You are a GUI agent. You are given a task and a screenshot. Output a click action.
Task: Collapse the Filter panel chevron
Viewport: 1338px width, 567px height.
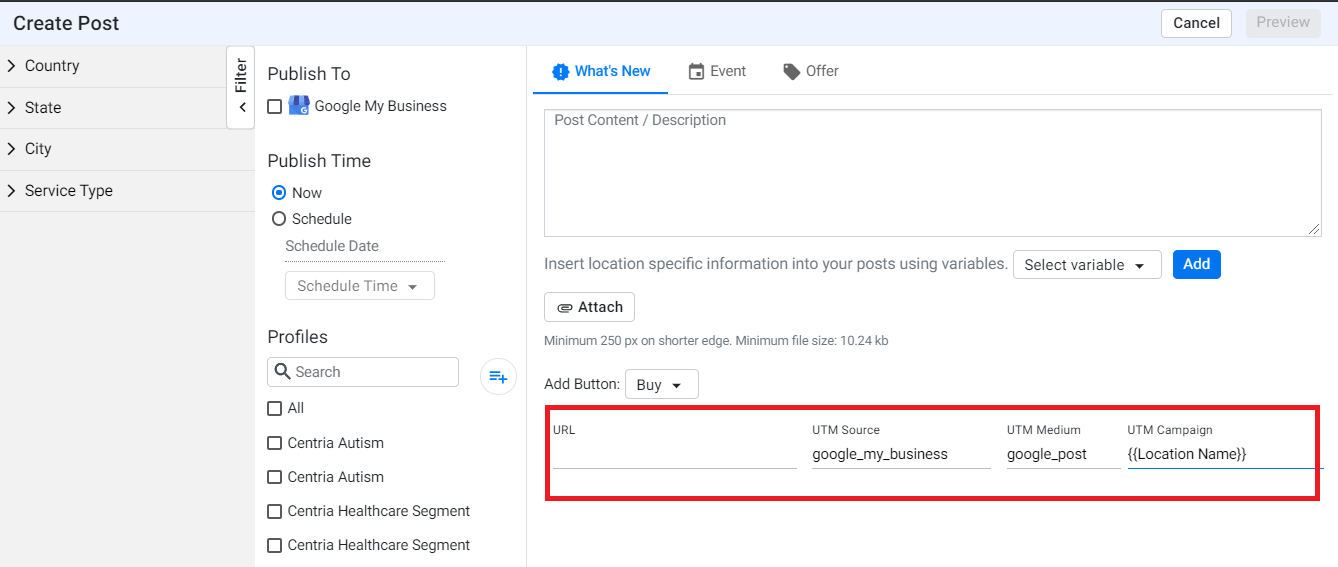click(242, 107)
